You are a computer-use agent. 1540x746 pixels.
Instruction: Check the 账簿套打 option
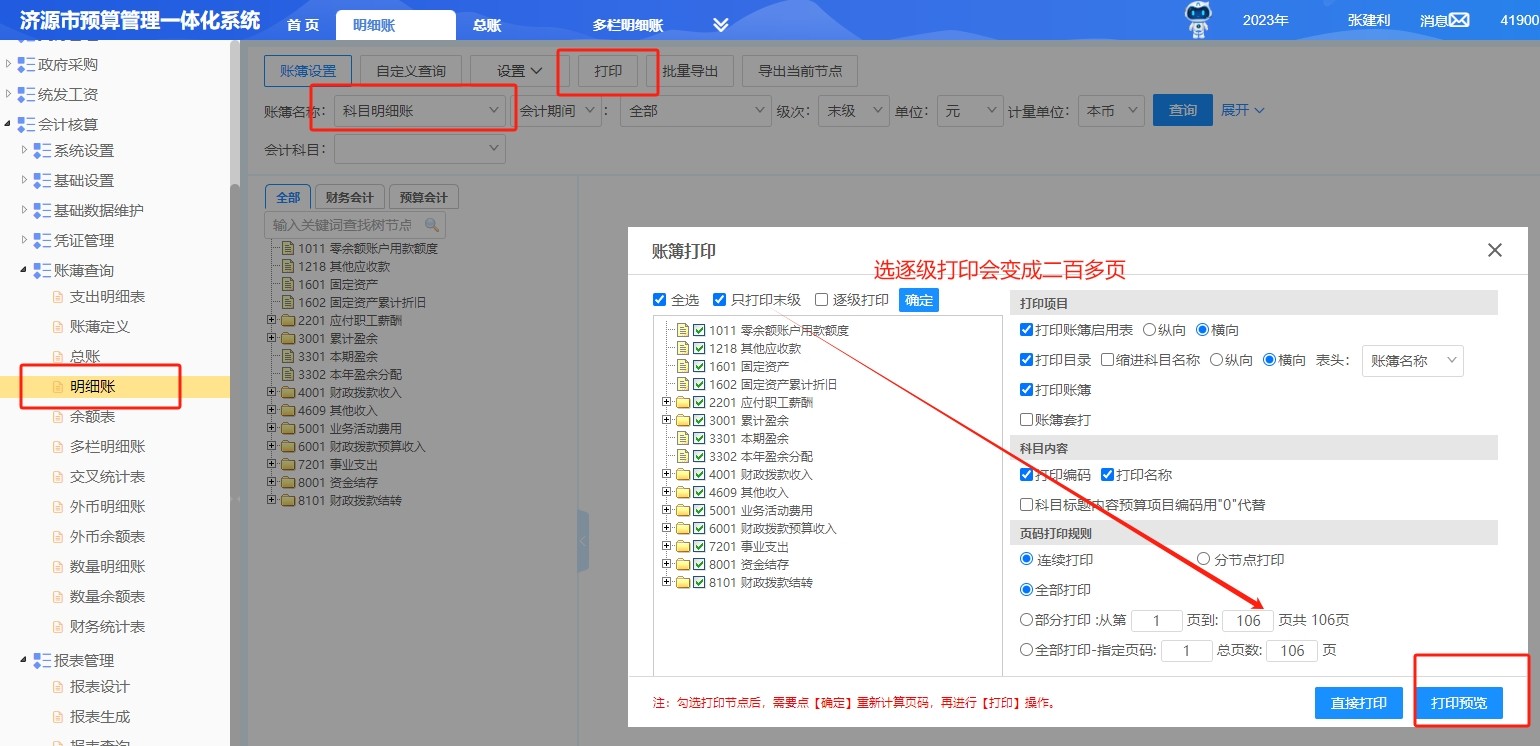[1026, 420]
